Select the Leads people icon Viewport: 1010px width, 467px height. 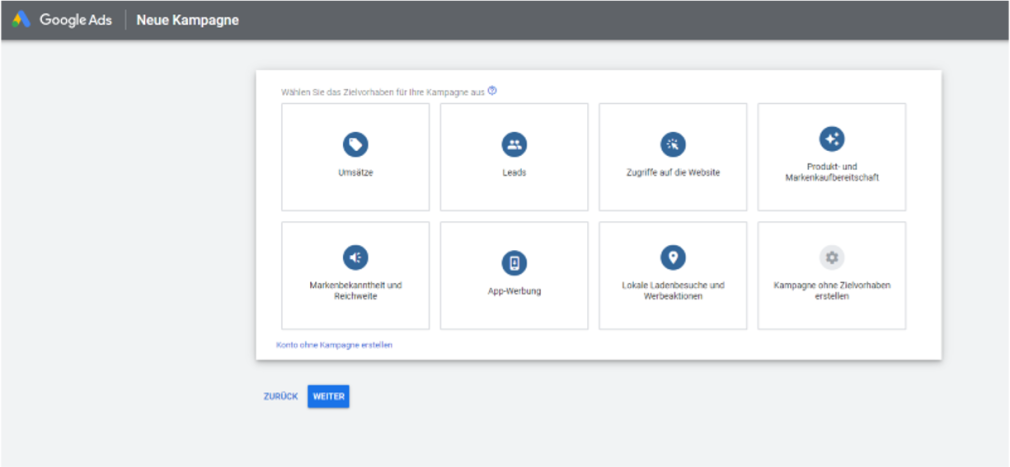point(514,144)
